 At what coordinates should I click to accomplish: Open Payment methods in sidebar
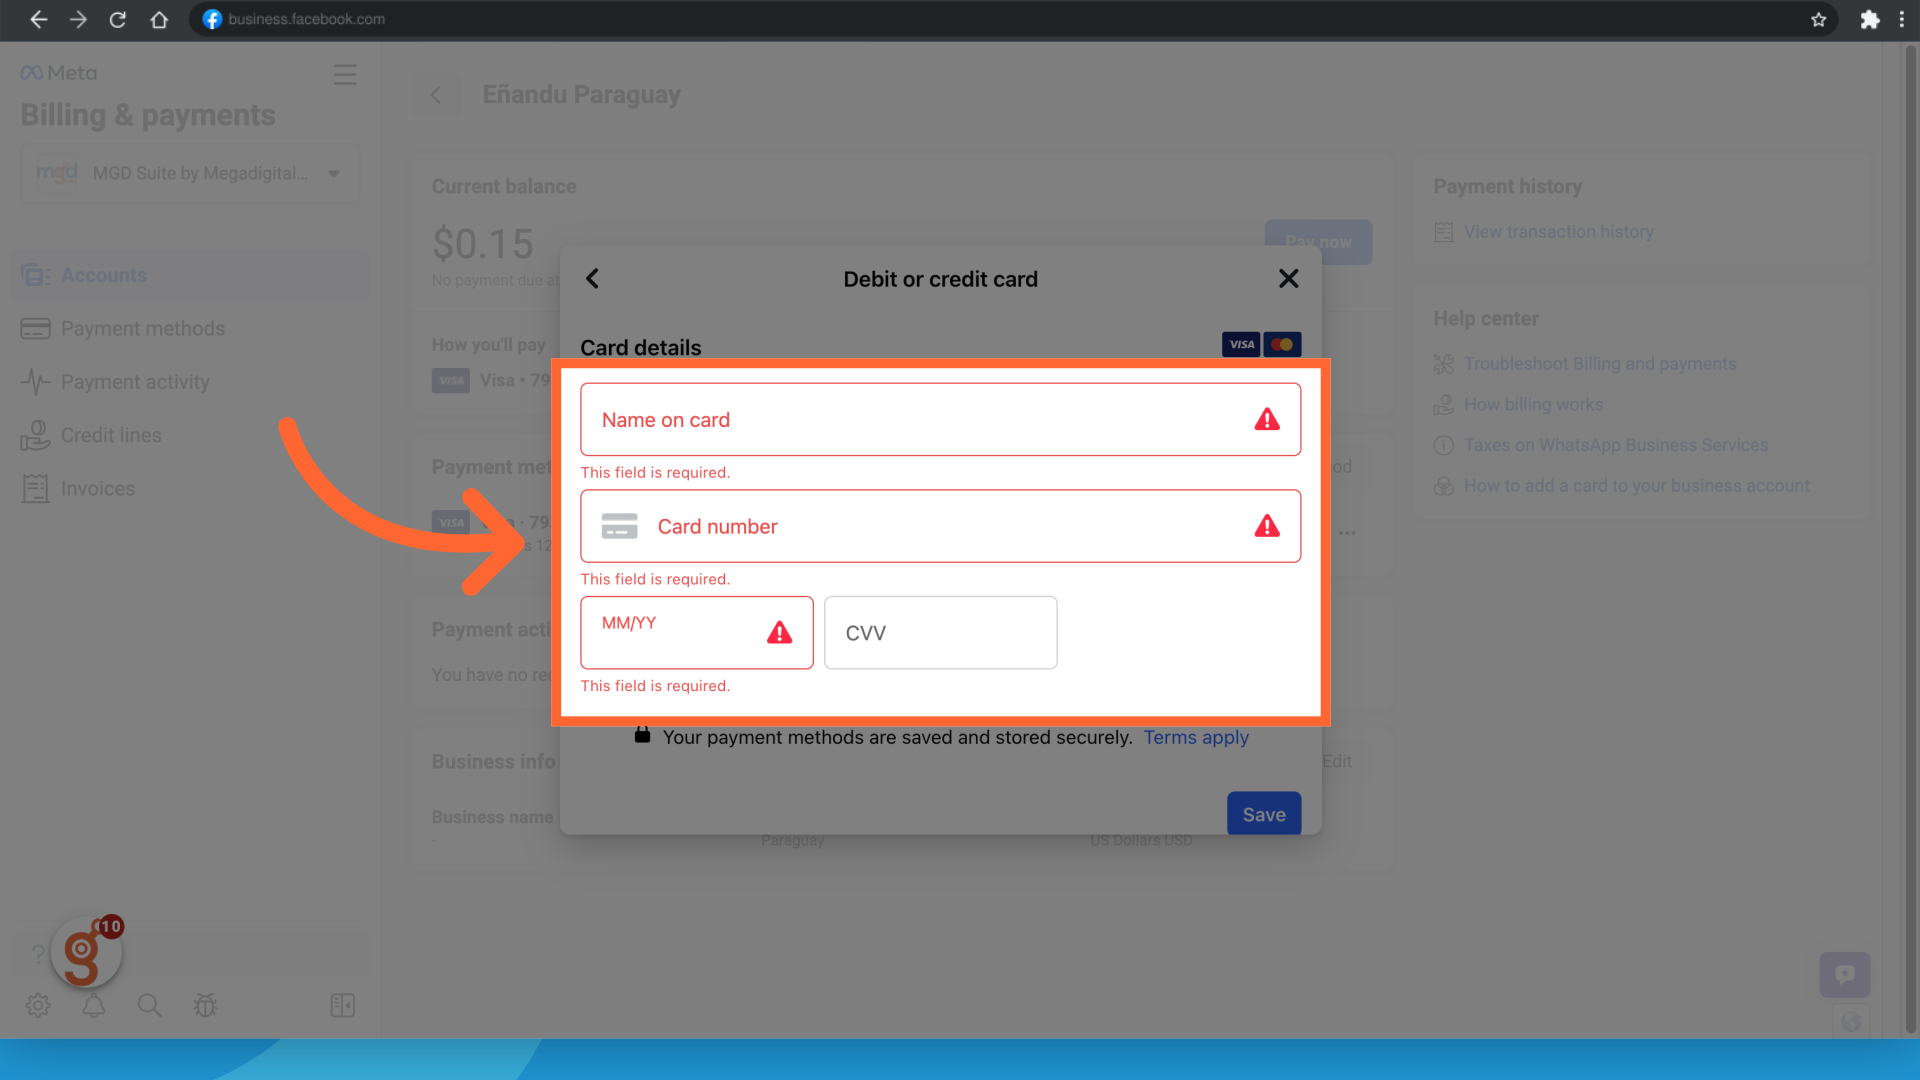pos(142,329)
